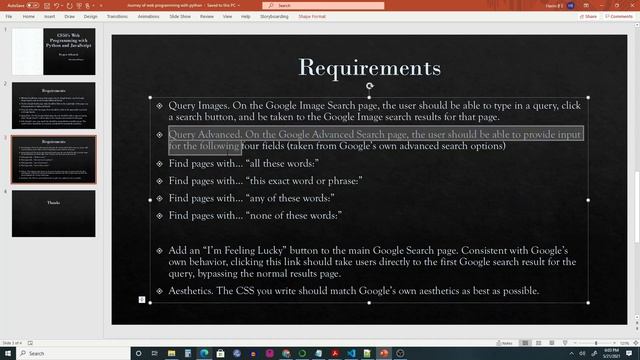Viewport: 640px width, 360px height.
Task: Adjust the zoom slider handle
Action: [596, 343]
